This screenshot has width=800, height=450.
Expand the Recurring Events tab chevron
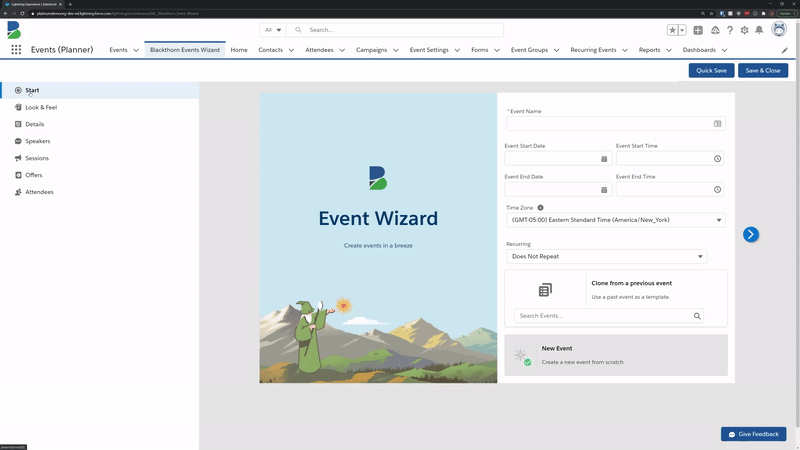pyautogui.click(x=624, y=50)
